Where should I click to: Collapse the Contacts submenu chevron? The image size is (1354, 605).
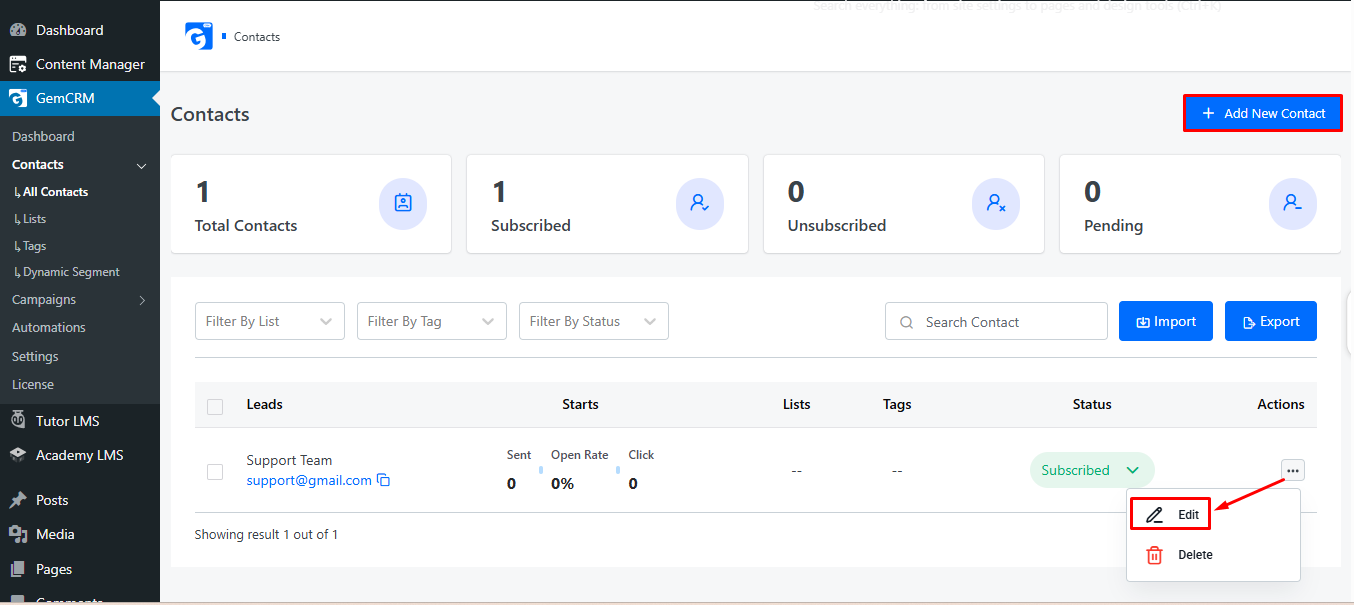pos(142,165)
